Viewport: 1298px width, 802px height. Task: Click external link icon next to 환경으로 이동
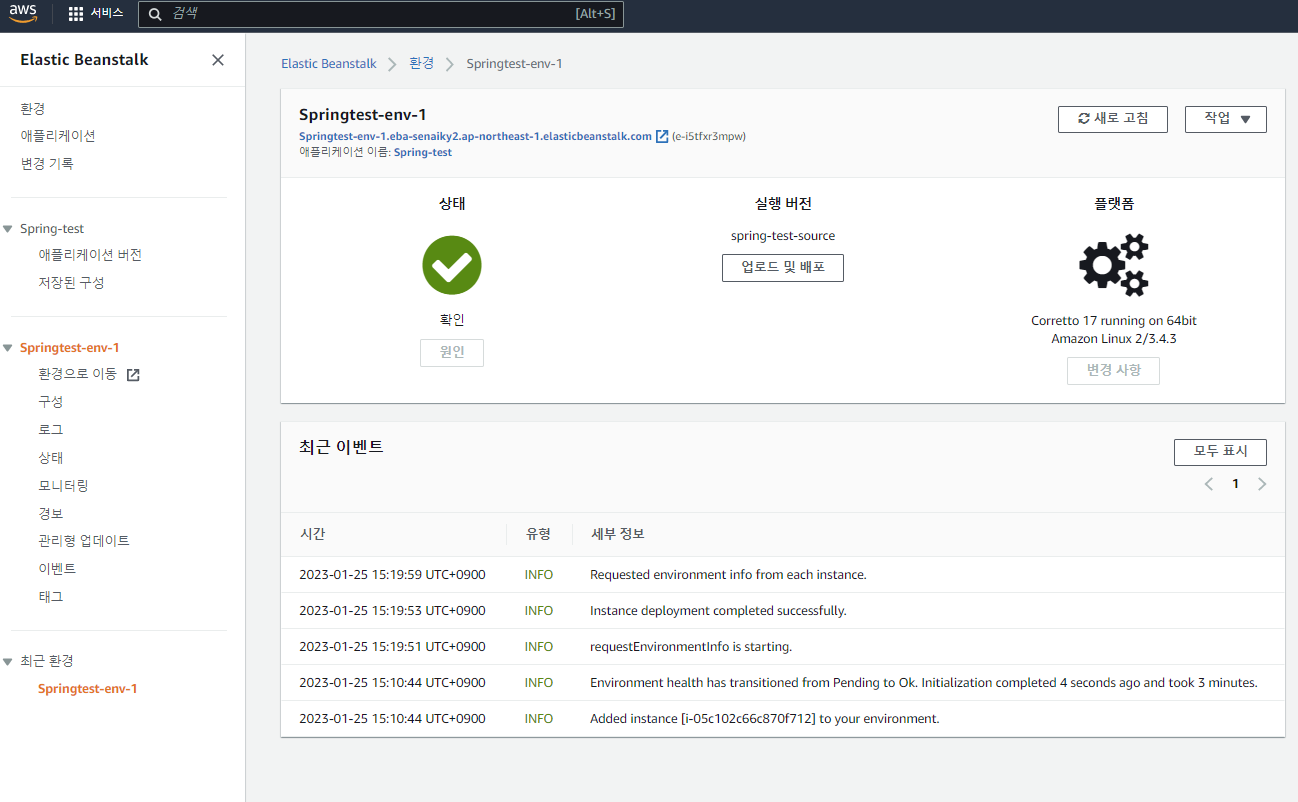coord(133,375)
